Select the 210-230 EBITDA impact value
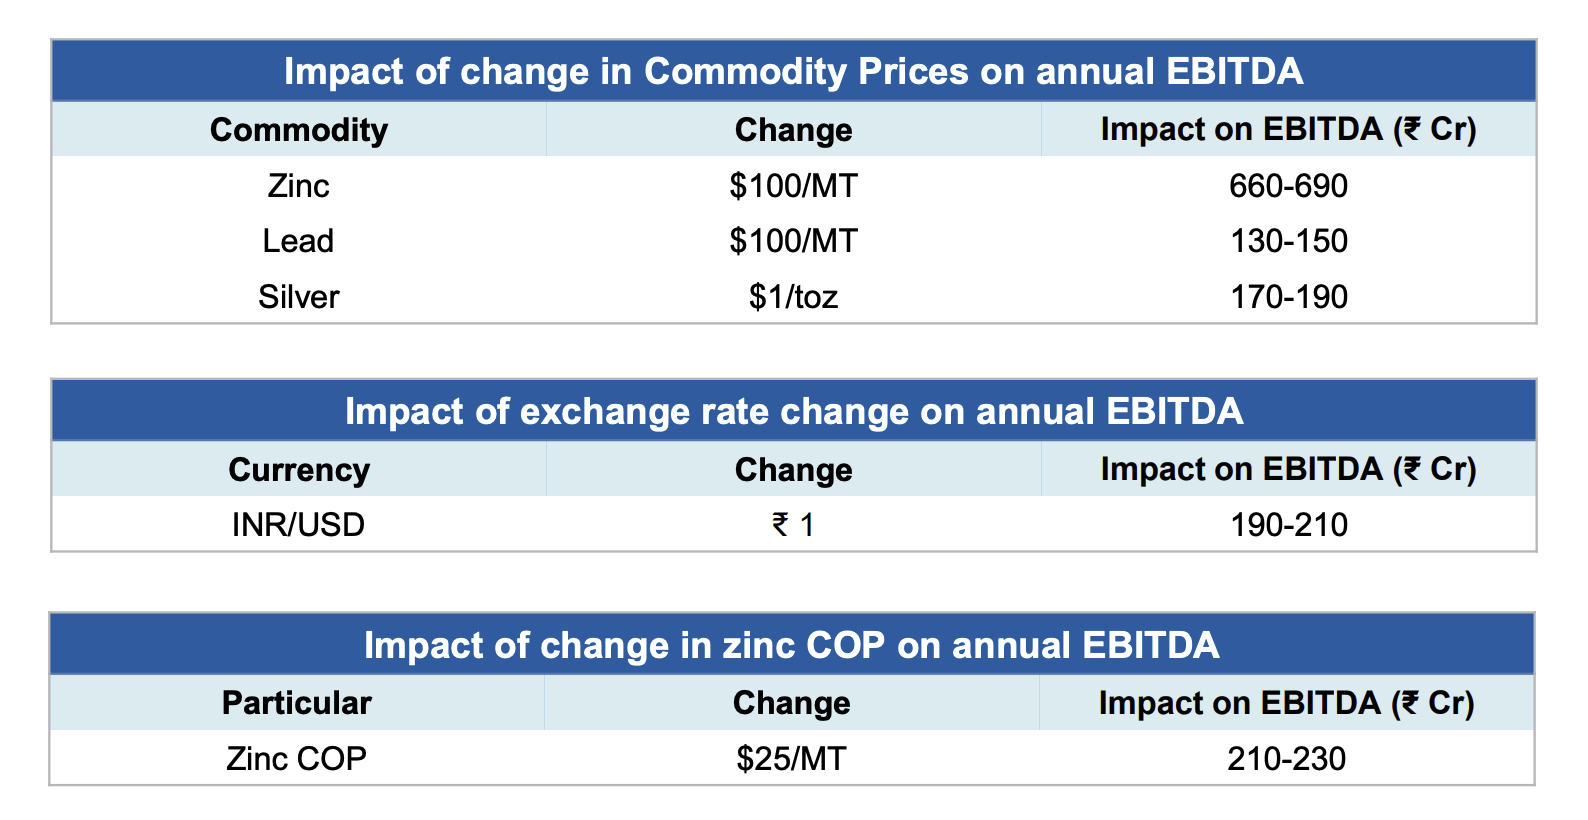 1286,759
